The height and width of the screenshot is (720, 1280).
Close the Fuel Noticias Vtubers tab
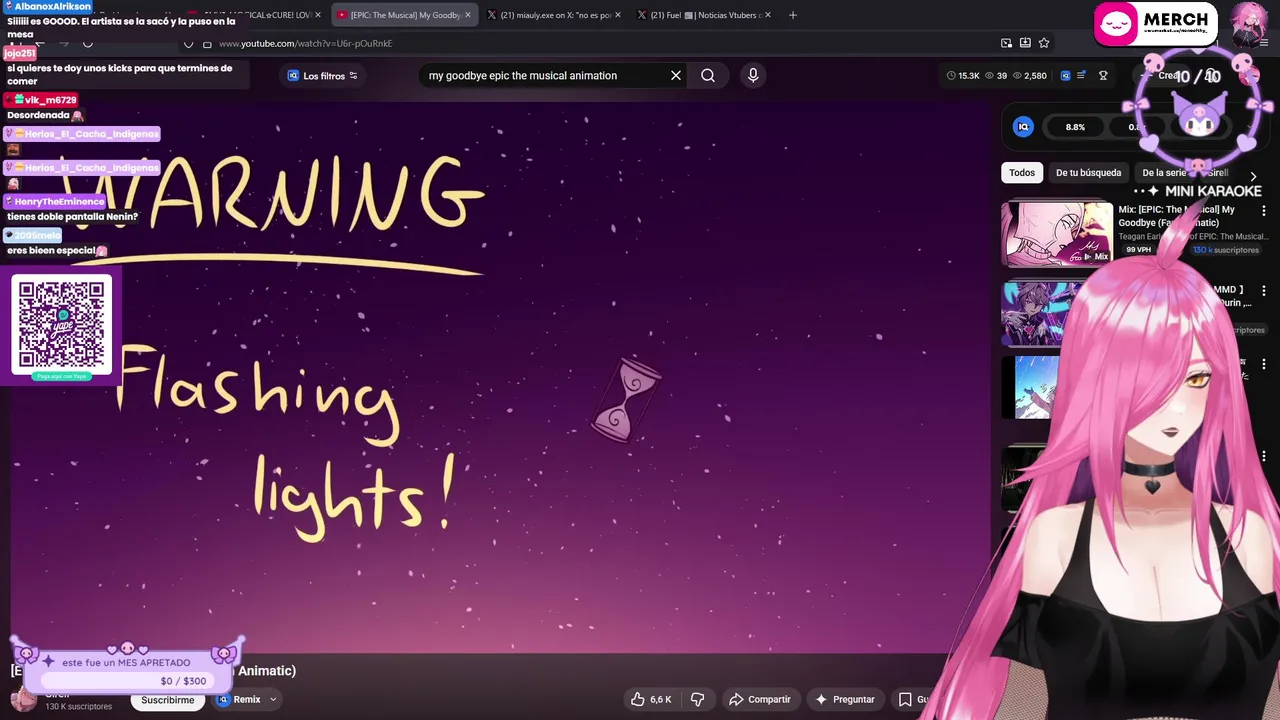(768, 15)
